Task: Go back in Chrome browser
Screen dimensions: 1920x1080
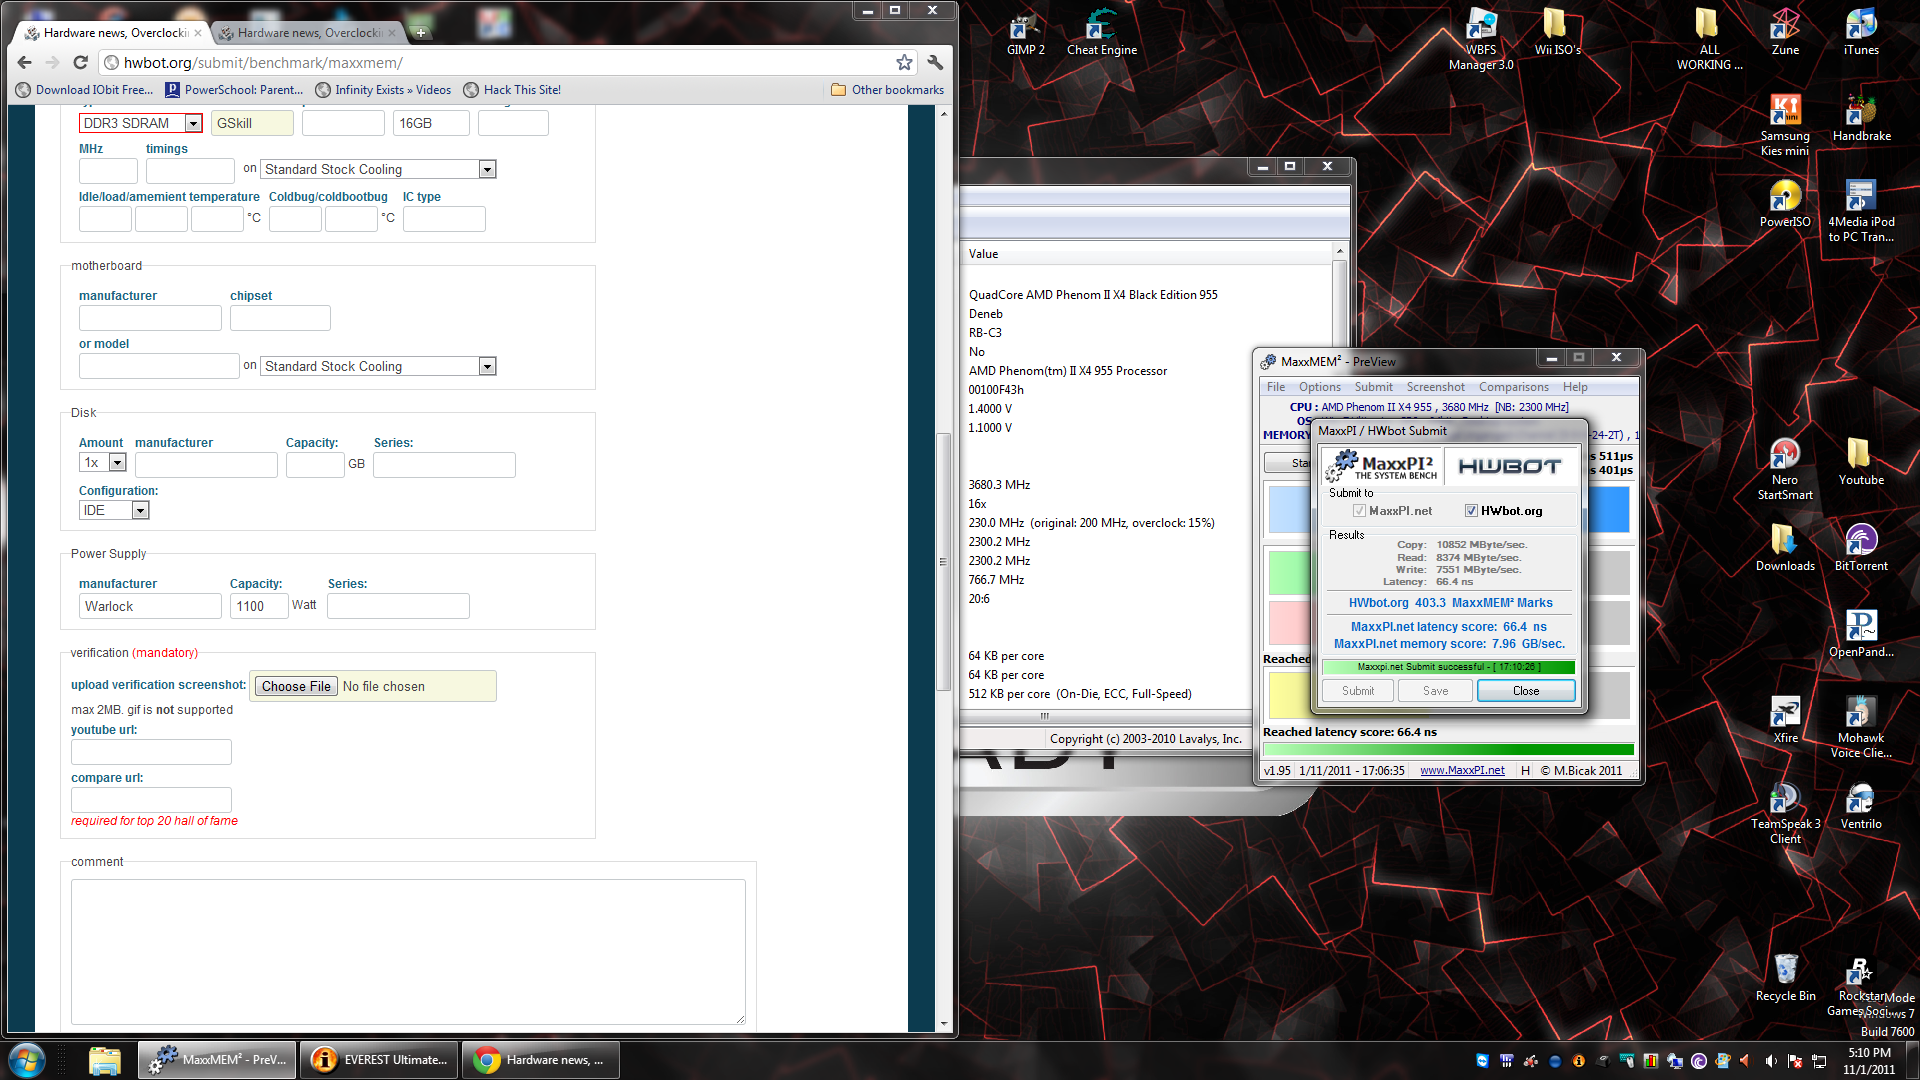Action: coord(25,62)
